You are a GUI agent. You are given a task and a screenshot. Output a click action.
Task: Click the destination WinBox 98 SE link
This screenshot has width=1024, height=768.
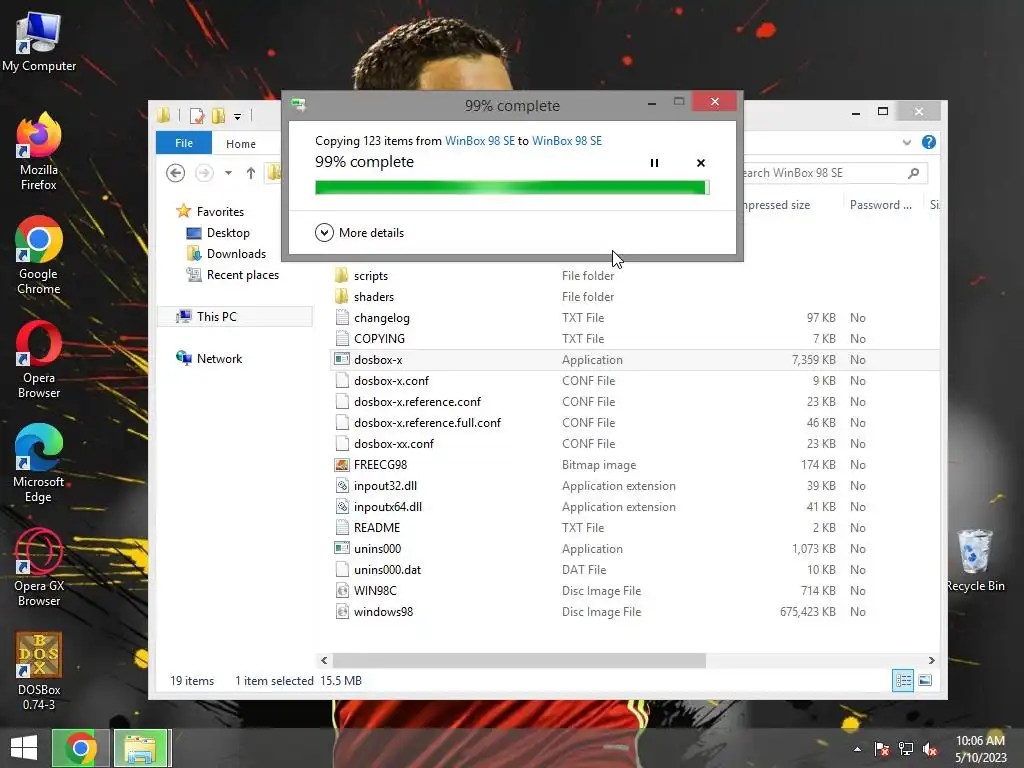567,141
